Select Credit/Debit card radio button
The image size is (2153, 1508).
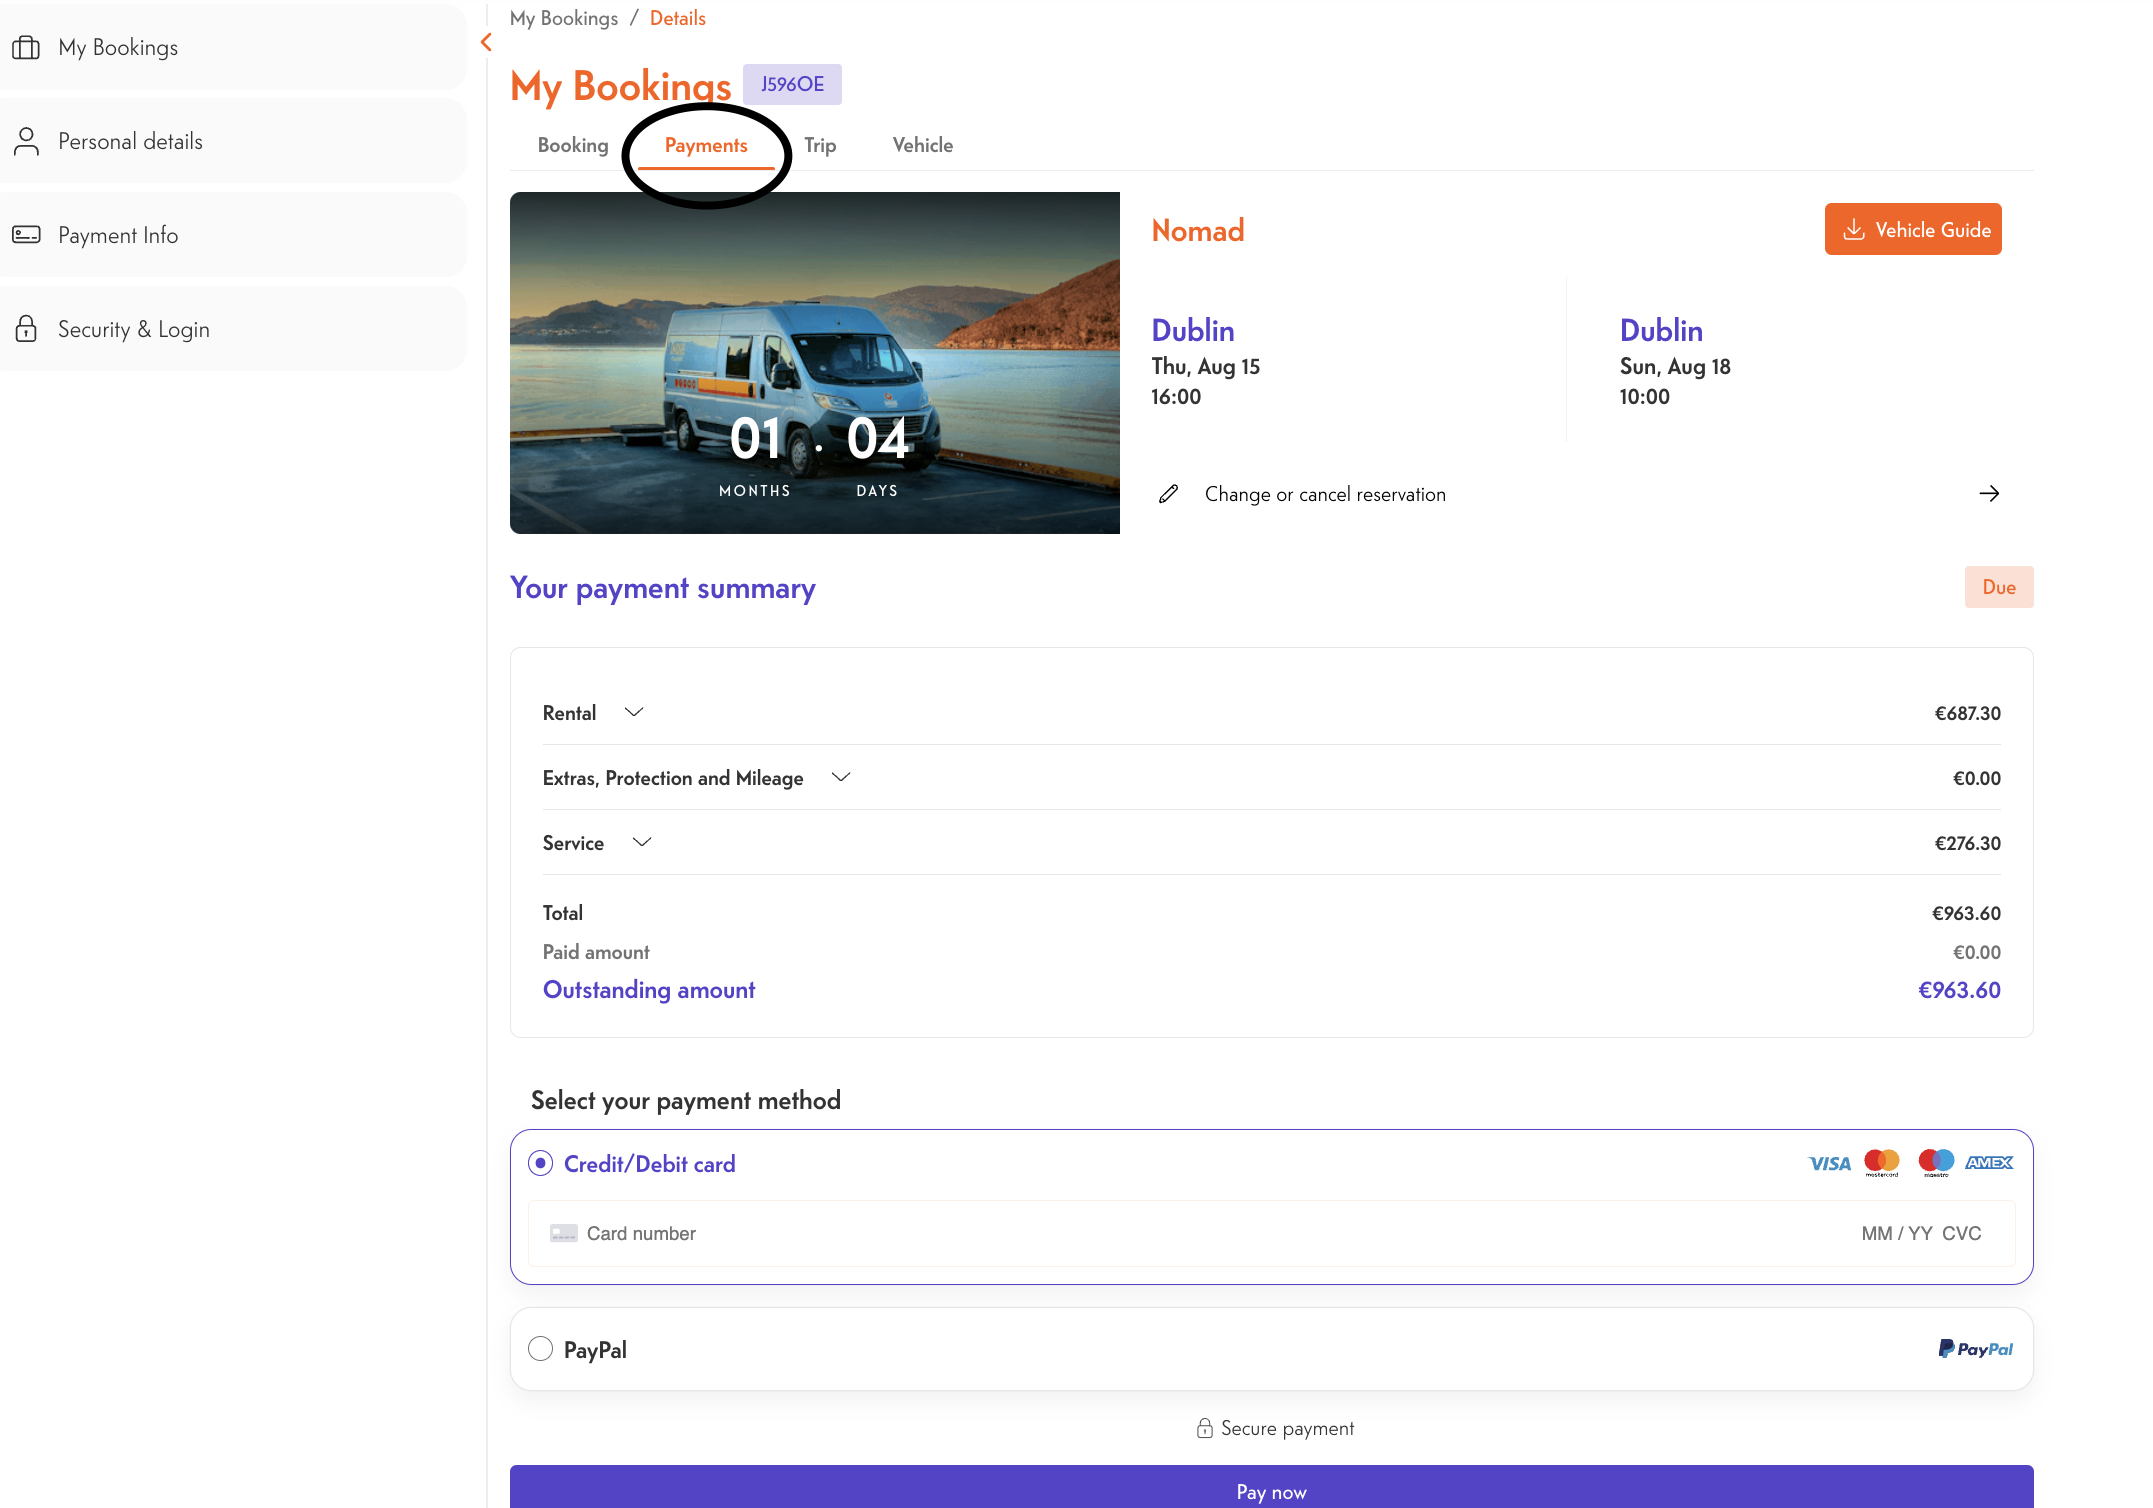click(540, 1163)
